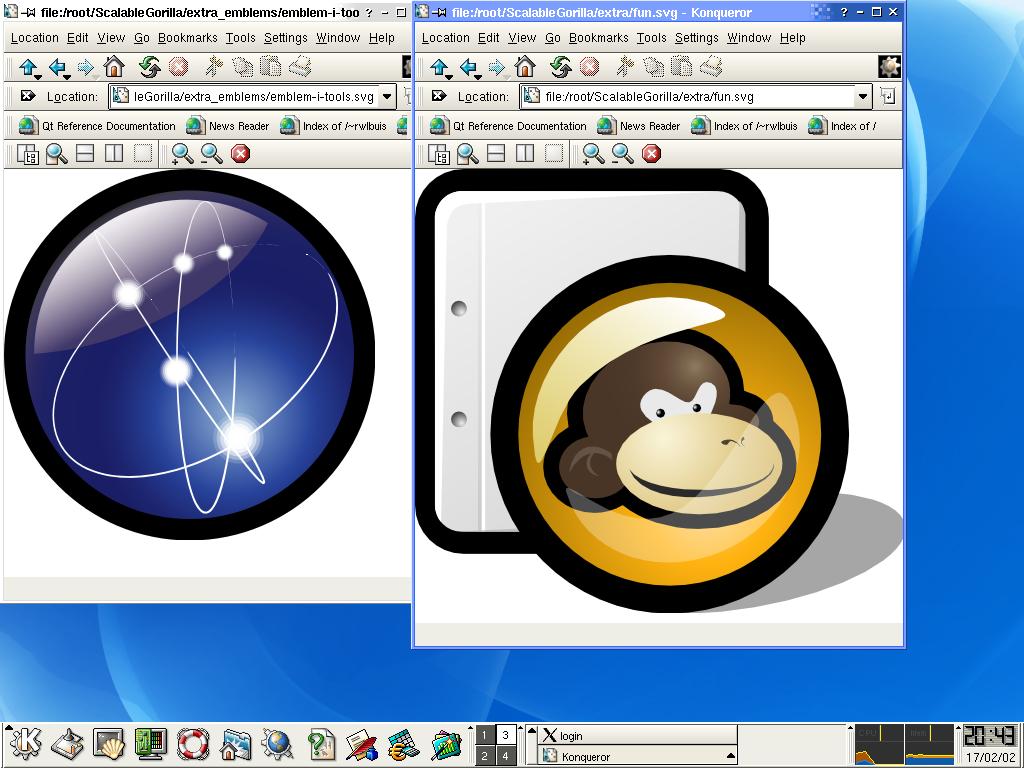Launch the terminal (shell) from the panel
Screen dimensions: 1024x768
(108, 744)
